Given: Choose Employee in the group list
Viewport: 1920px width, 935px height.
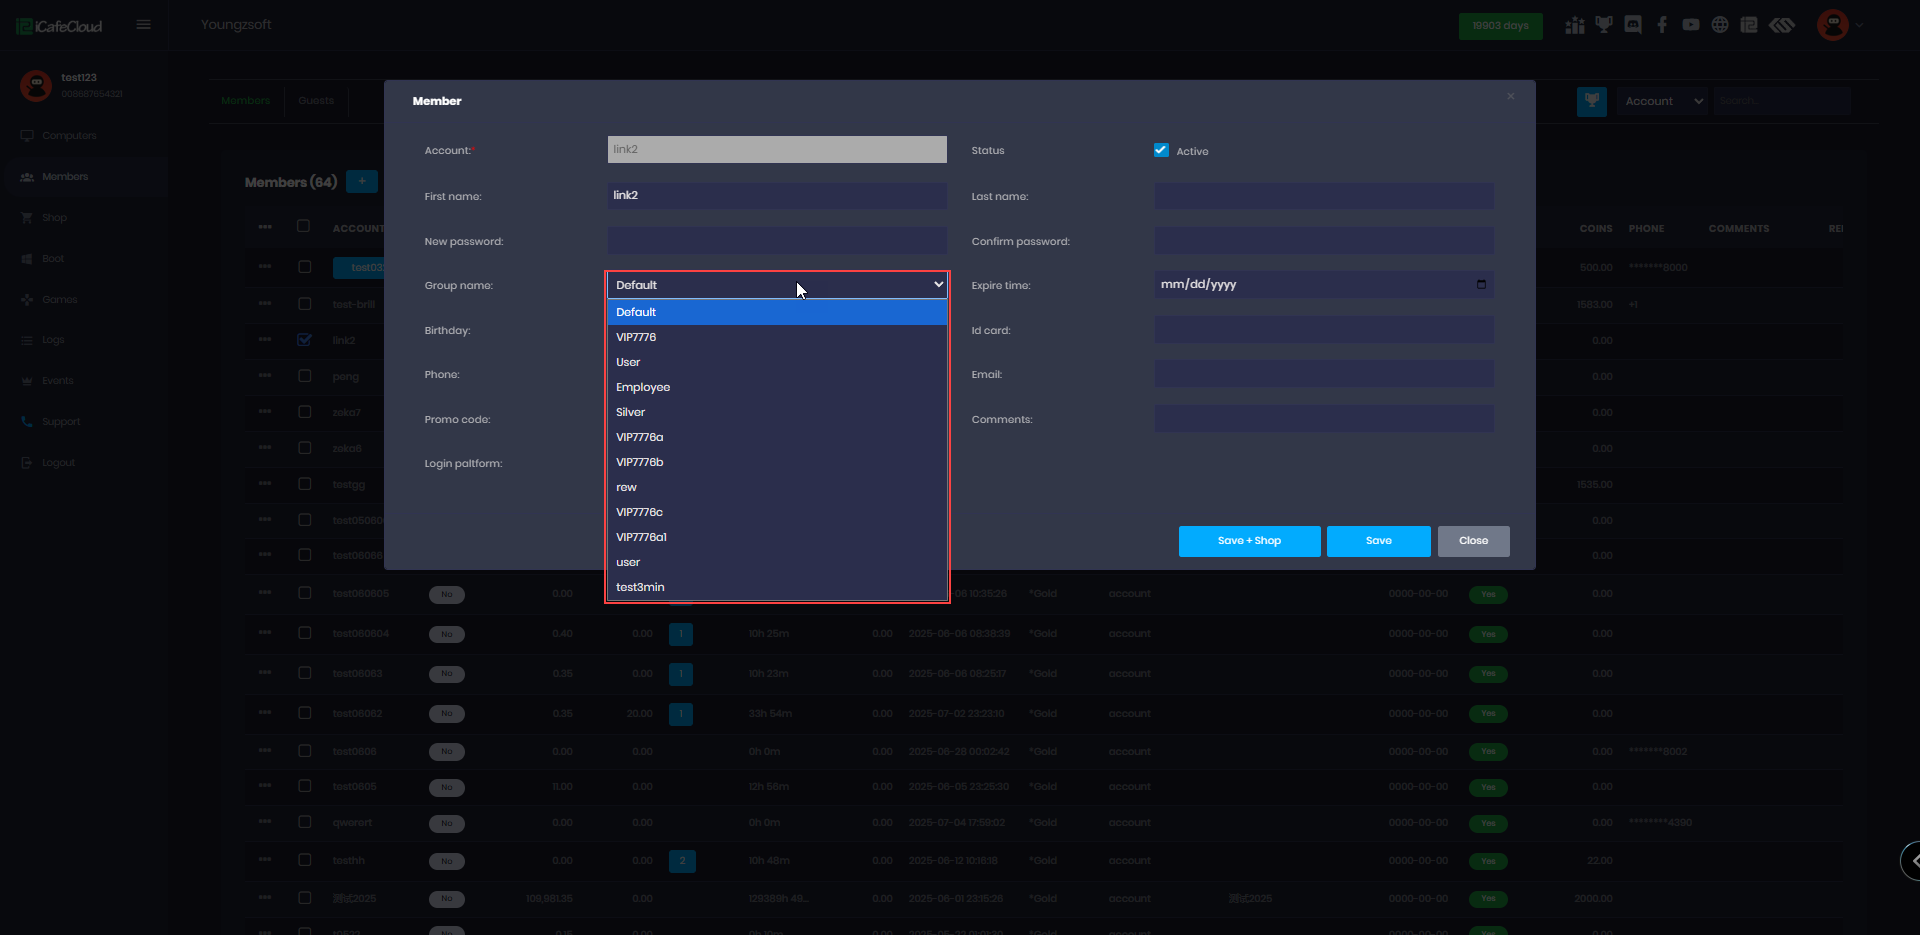Looking at the screenshot, I should [x=643, y=387].
